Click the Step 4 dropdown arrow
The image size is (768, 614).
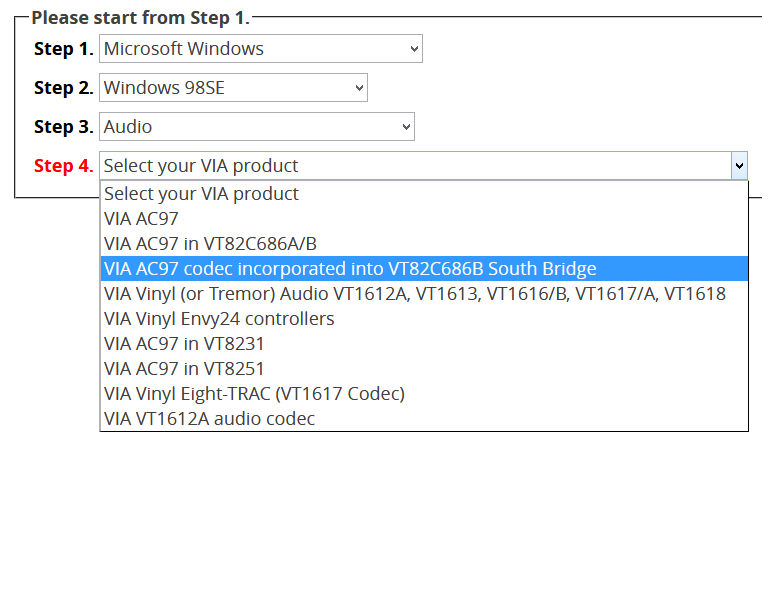pos(739,166)
